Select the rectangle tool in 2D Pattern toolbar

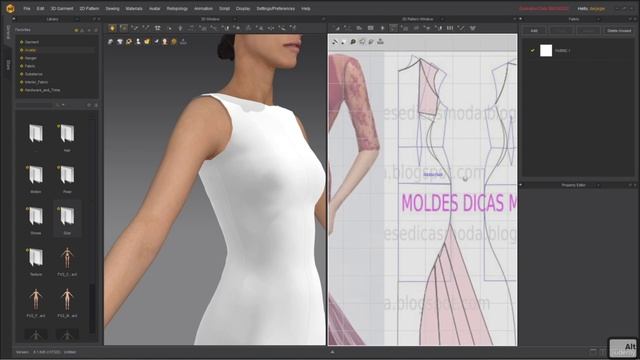click(370, 28)
